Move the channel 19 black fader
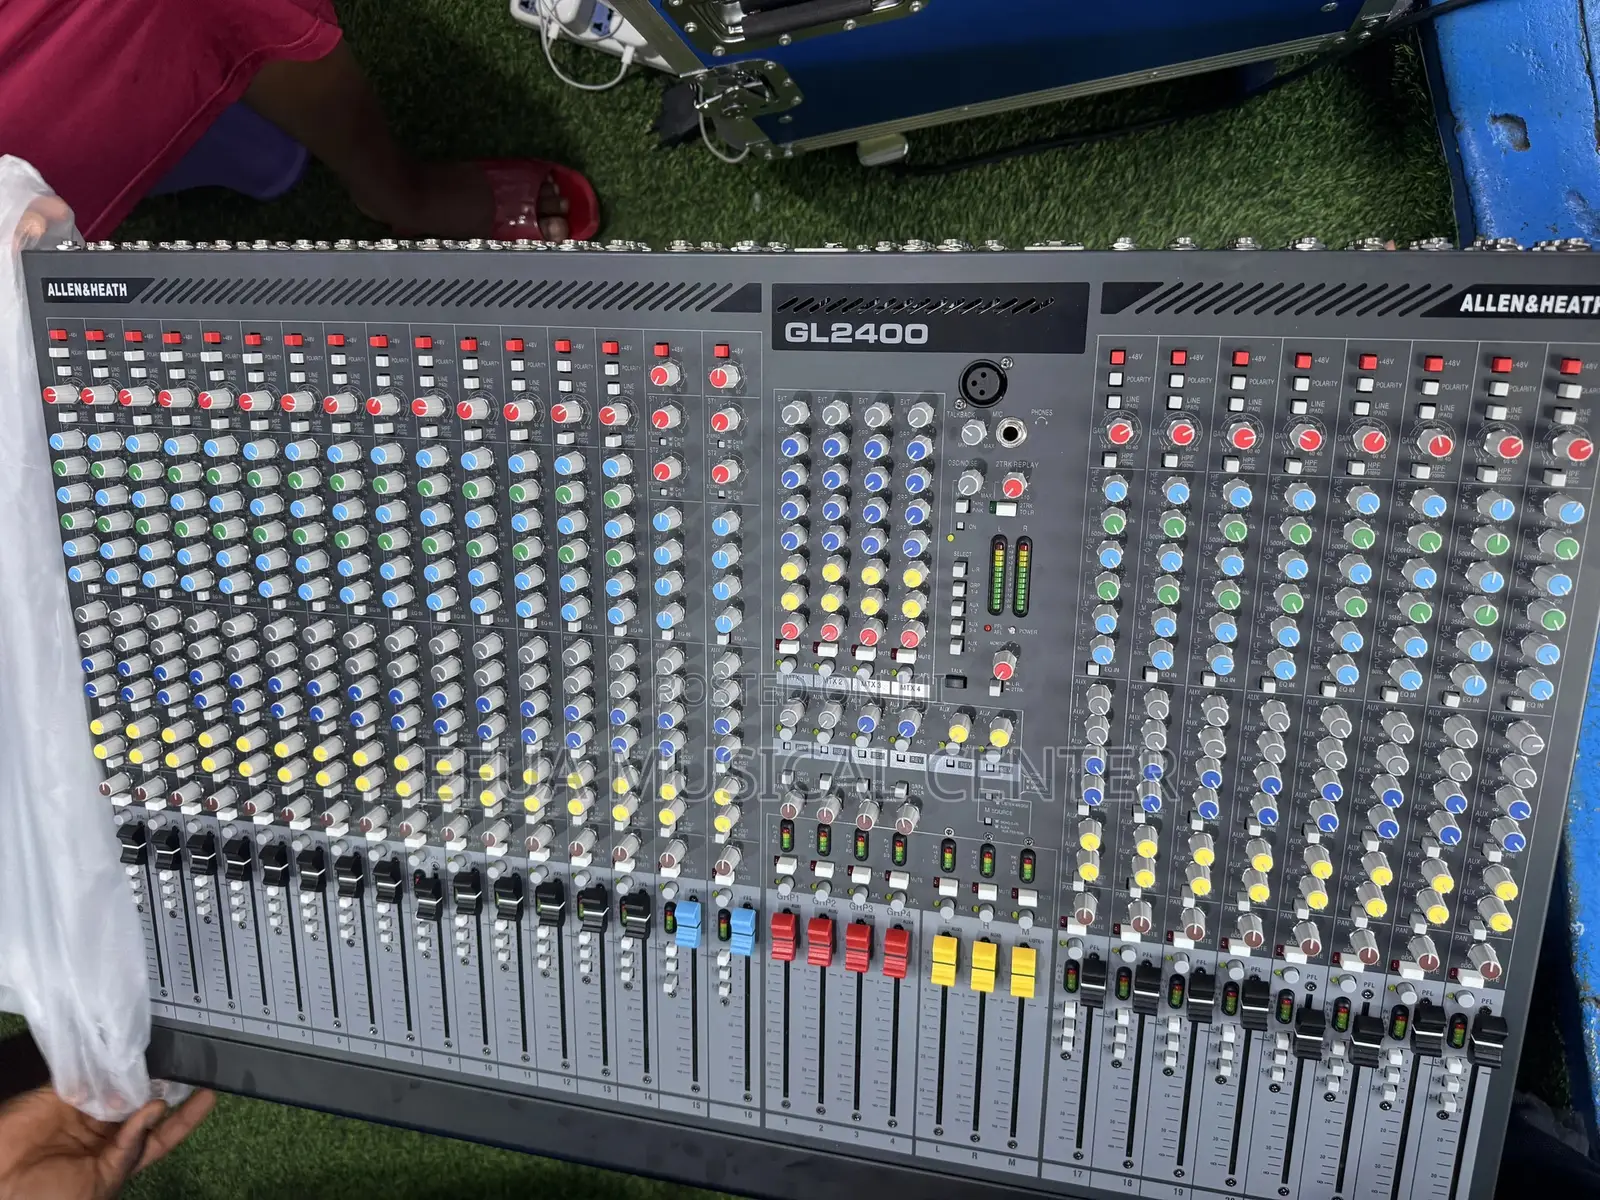Screen dimensions: 1600x1200 (x=1201, y=996)
